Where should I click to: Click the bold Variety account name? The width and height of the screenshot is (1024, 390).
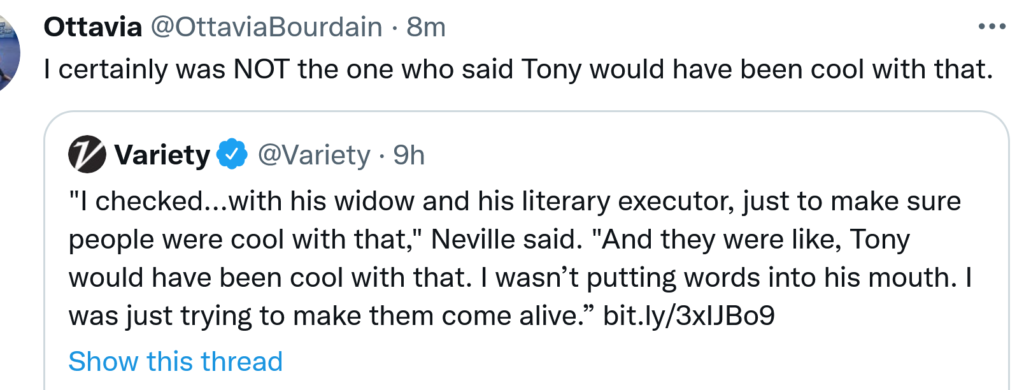point(162,155)
